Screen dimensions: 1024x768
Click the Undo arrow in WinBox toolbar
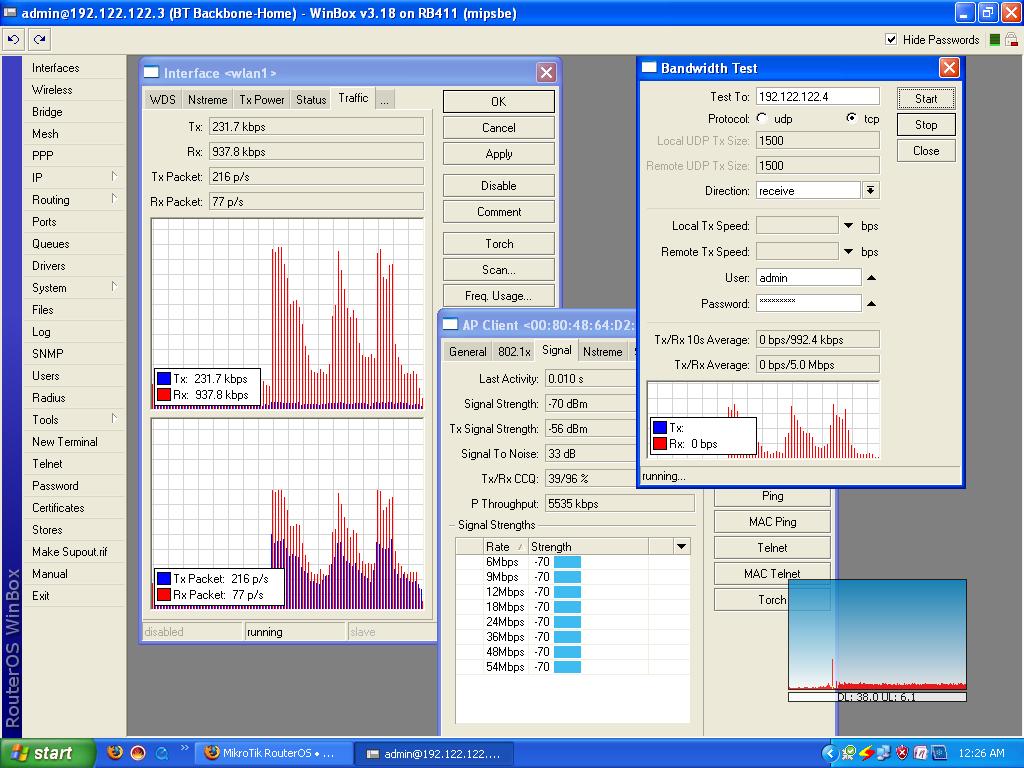[13, 40]
